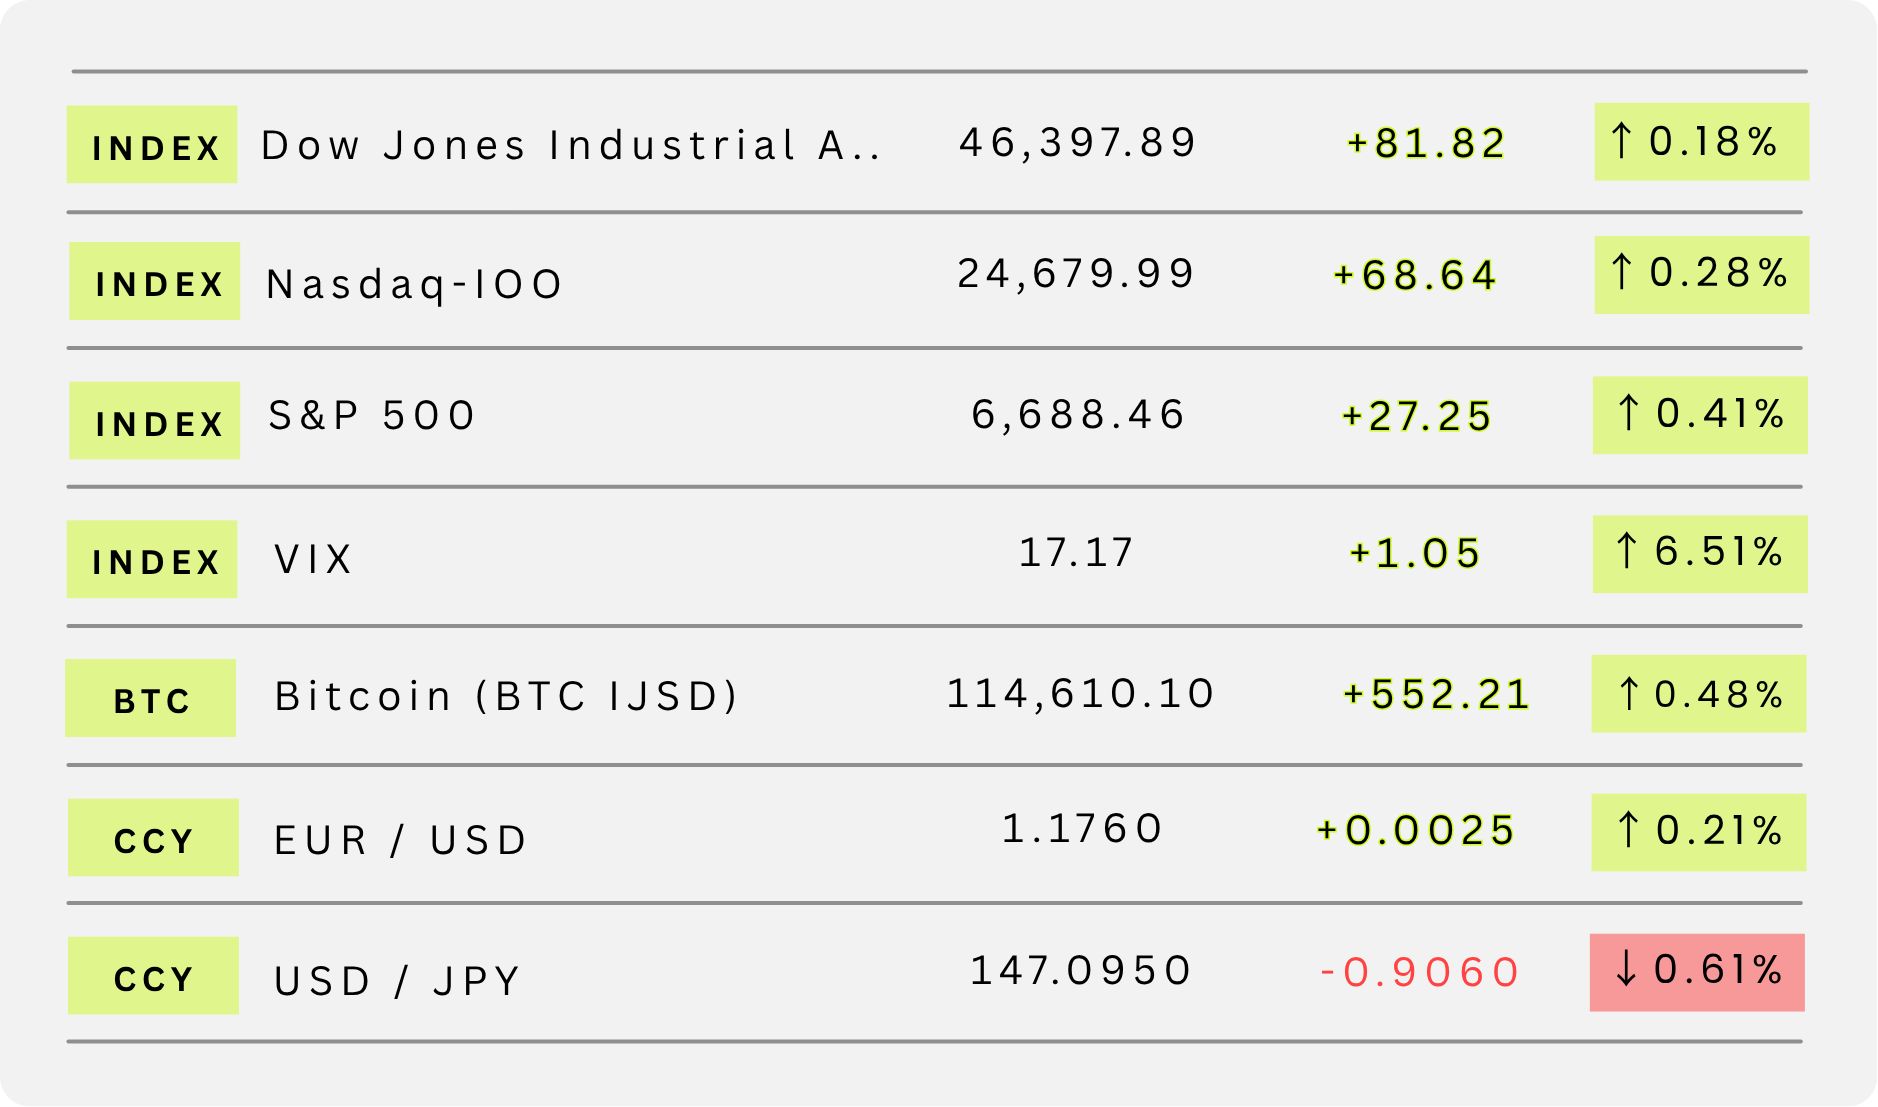This screenshot has height=1107, width=1878.
Task: Click the Nasdaq-100 change +68.64
Action: pyautogui.click(x=1415, y=275)
